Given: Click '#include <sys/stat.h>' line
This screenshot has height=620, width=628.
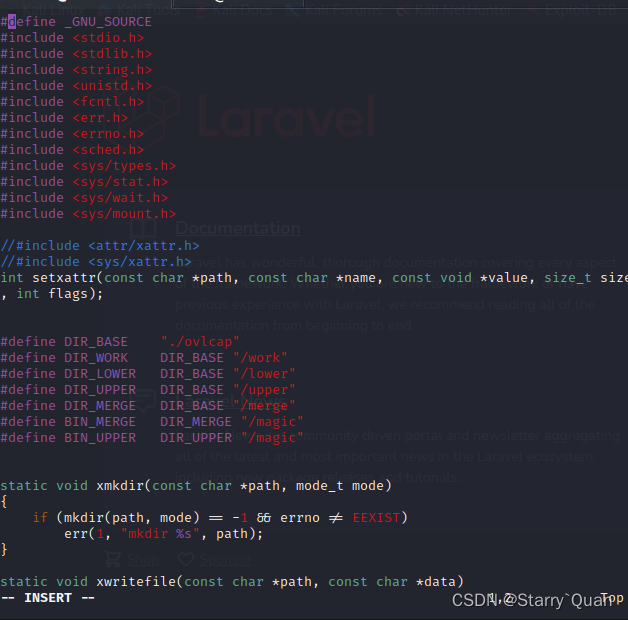Looking at the screenshot, I should (x=84, y=182).
